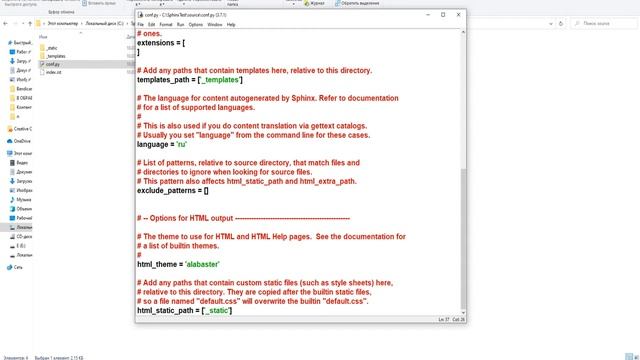Click the html_theme = 'alabaster' line

pos(178,264)
